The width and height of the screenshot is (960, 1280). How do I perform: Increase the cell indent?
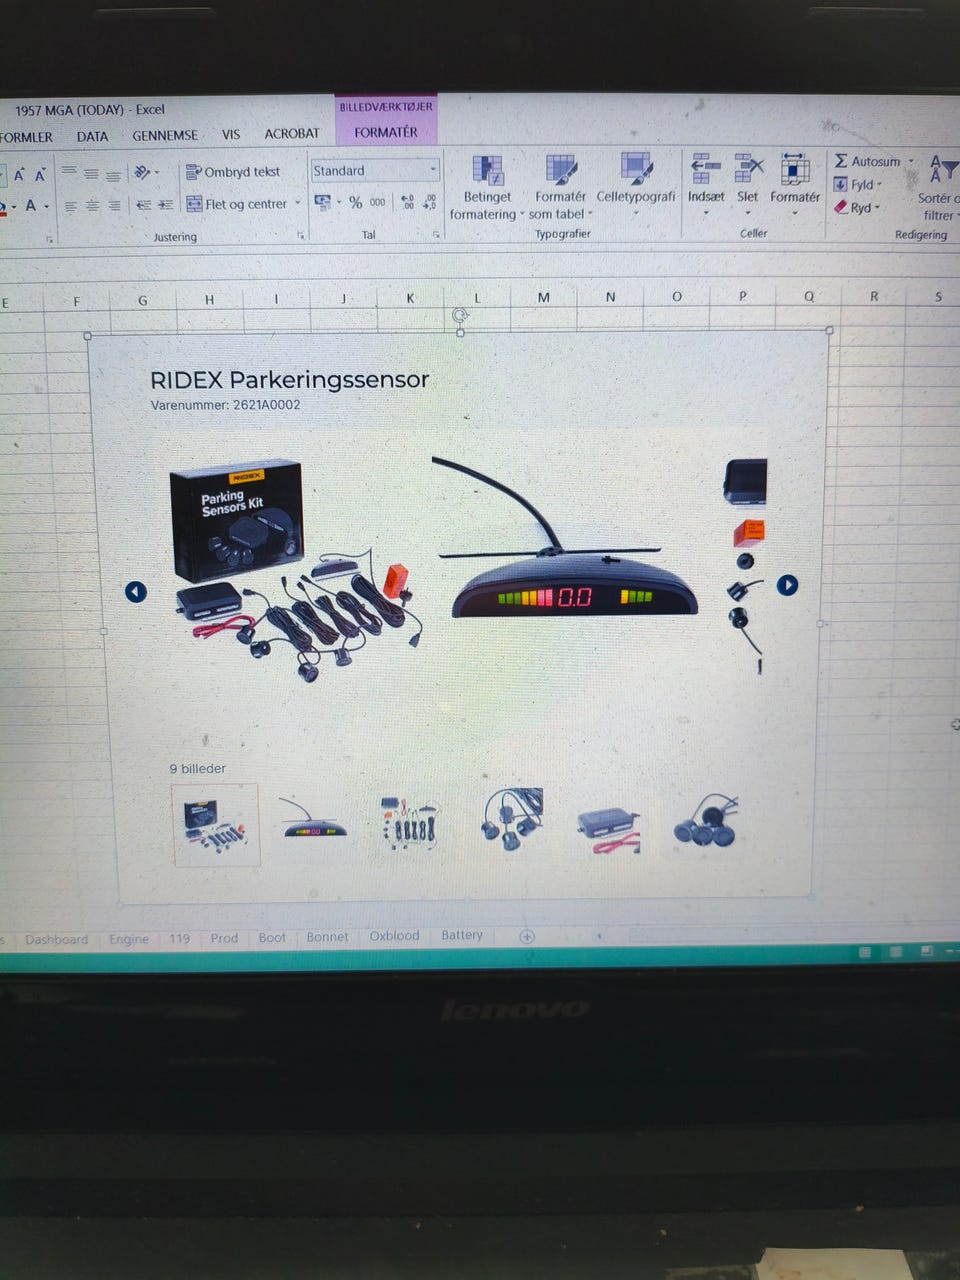coord(166,205)
